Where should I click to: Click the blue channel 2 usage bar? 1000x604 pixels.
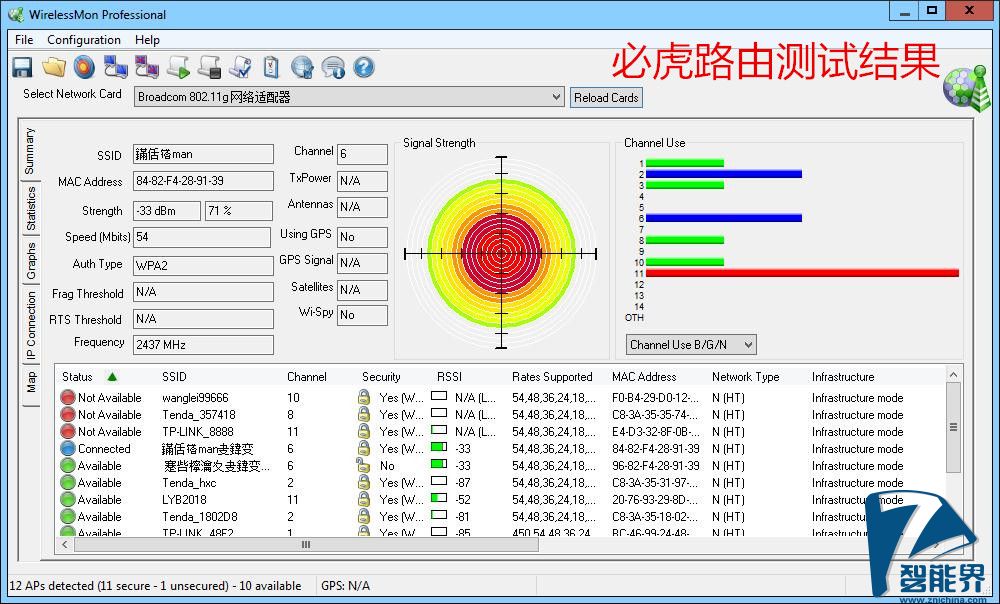724,174
